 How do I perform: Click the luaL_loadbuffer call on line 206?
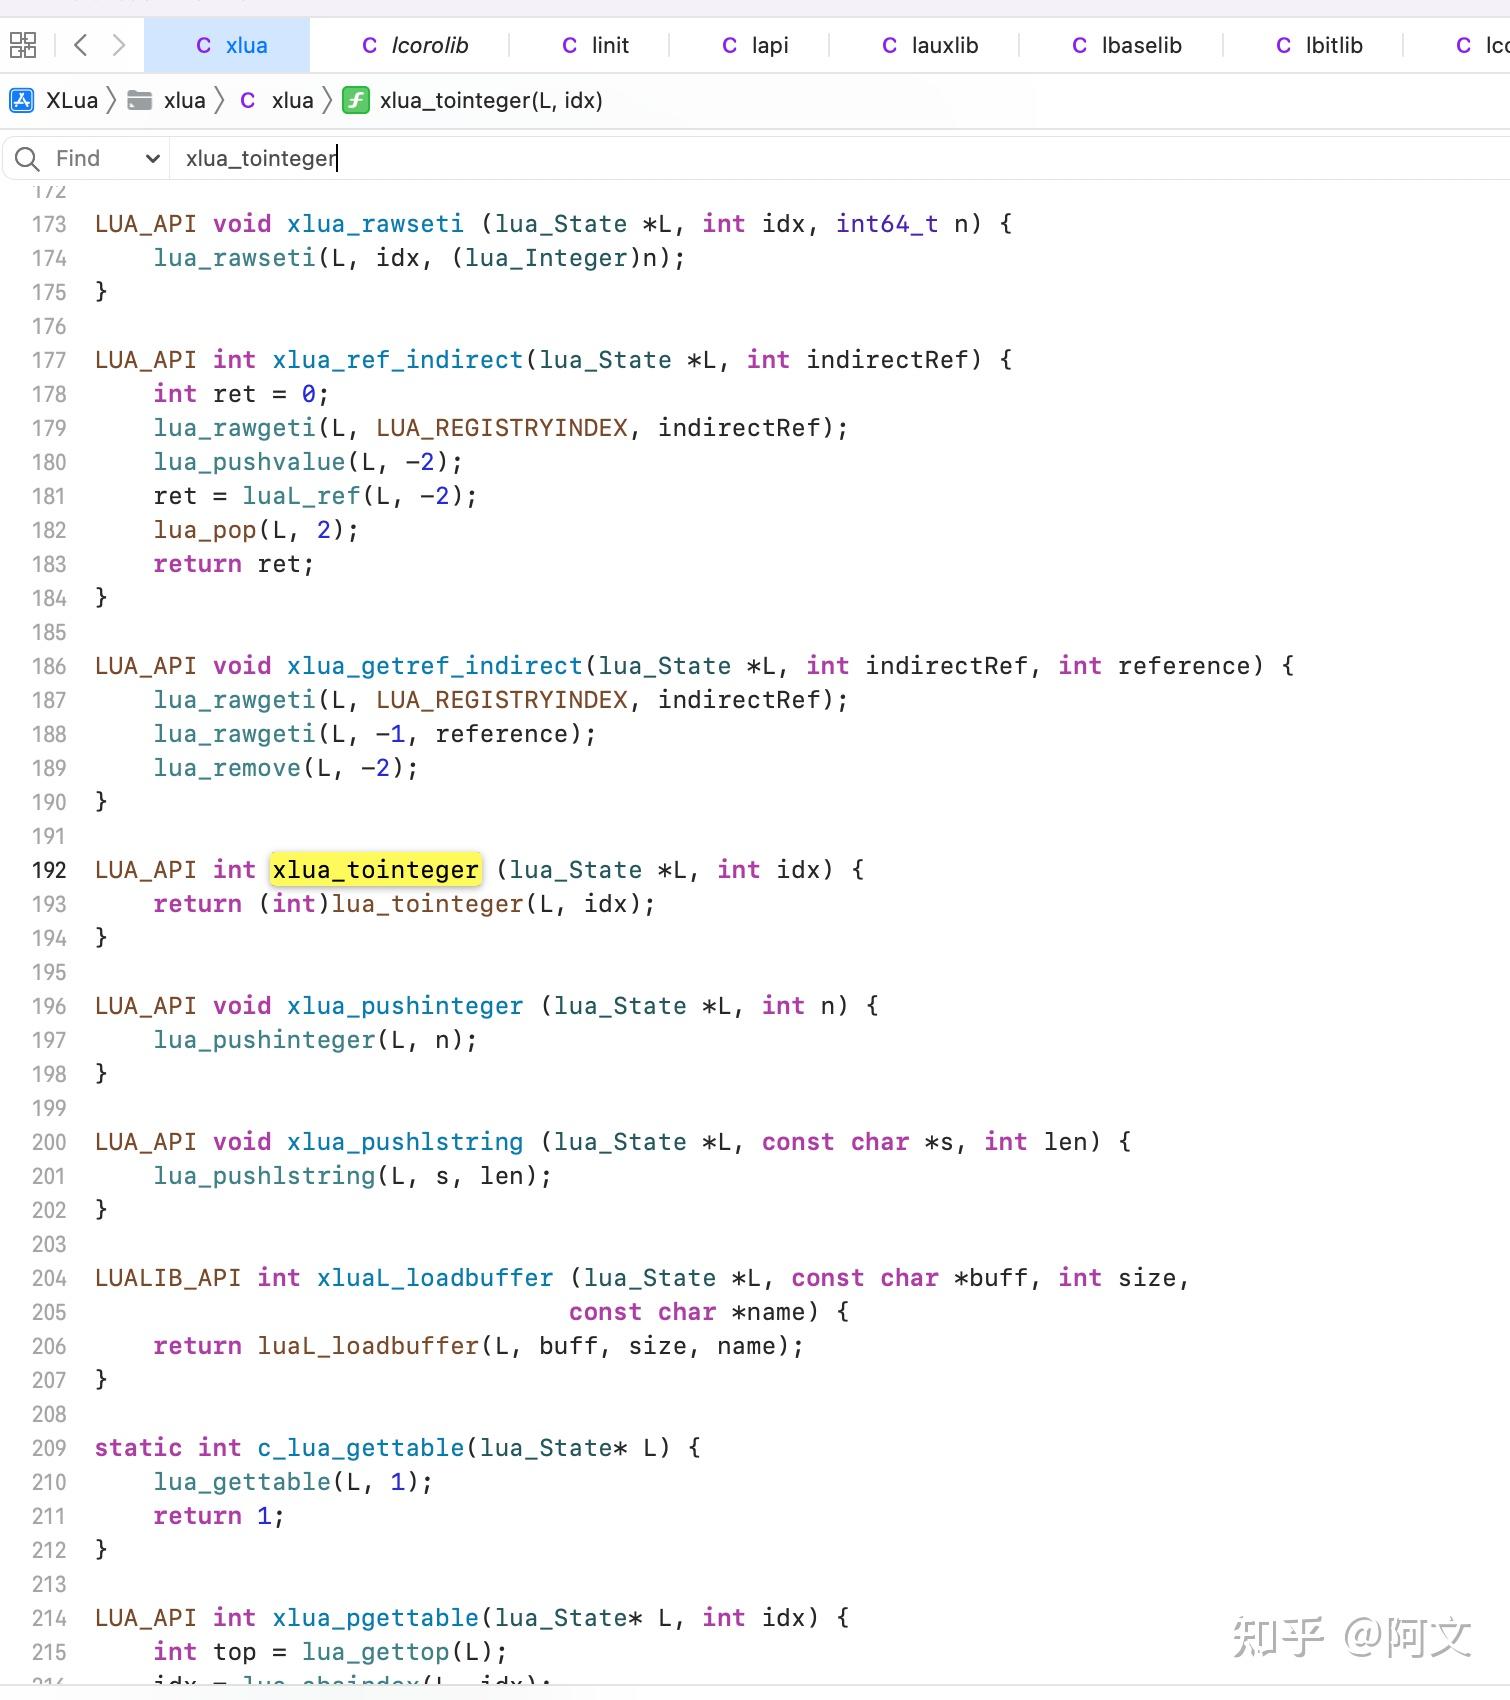point(368,1346)
